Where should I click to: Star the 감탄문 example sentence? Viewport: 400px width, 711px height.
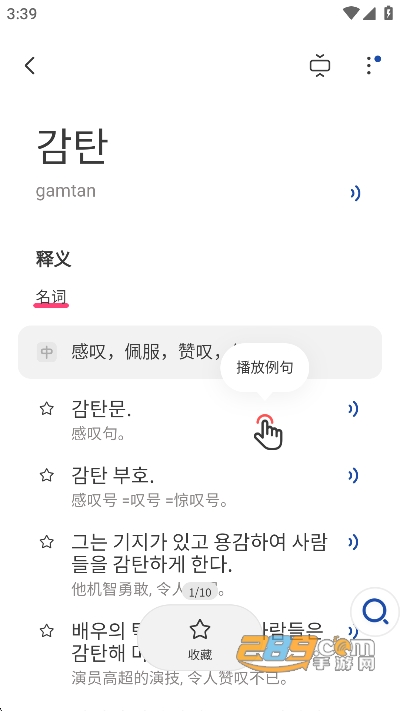coord(47,409)
